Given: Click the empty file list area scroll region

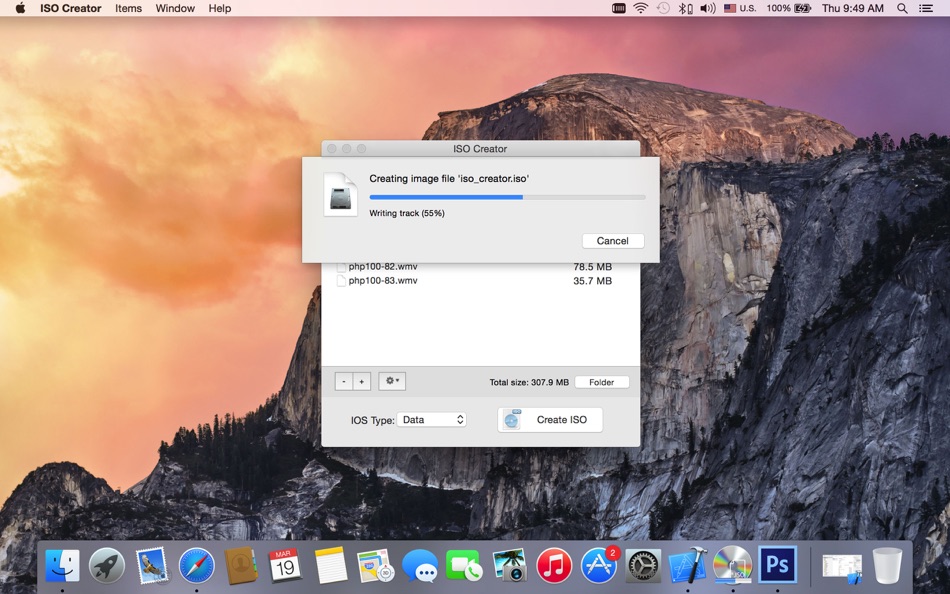Looking at the screenshot, I should click(480, 327).
